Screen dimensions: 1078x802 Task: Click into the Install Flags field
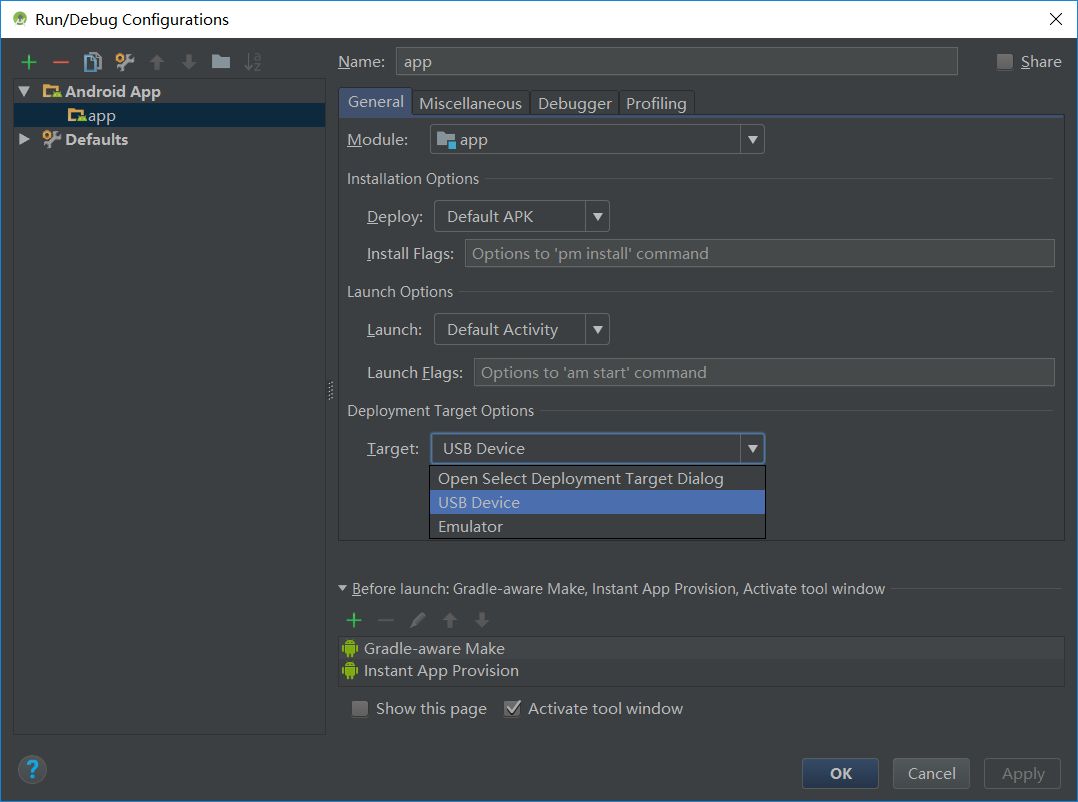coord(760,253)
